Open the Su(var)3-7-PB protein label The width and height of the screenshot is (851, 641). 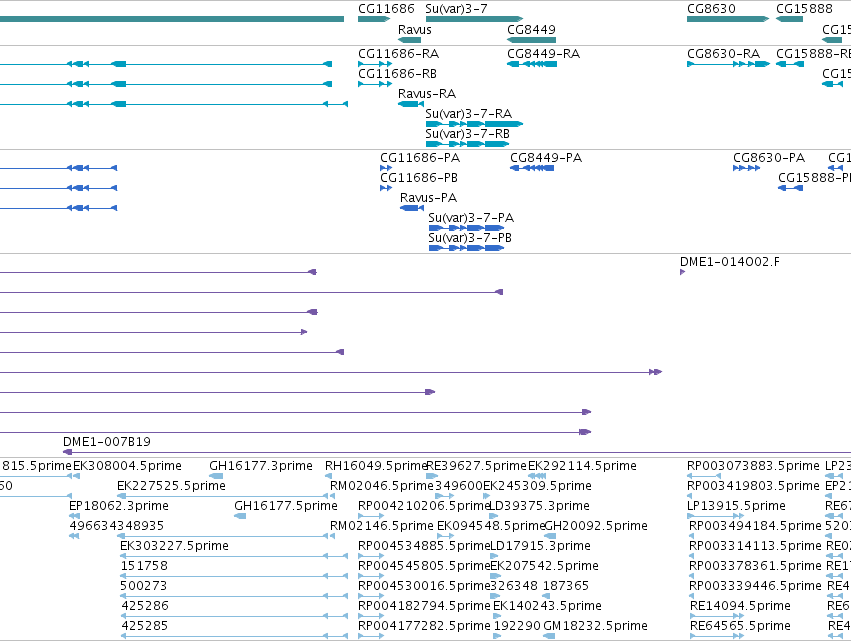(469, 238)
